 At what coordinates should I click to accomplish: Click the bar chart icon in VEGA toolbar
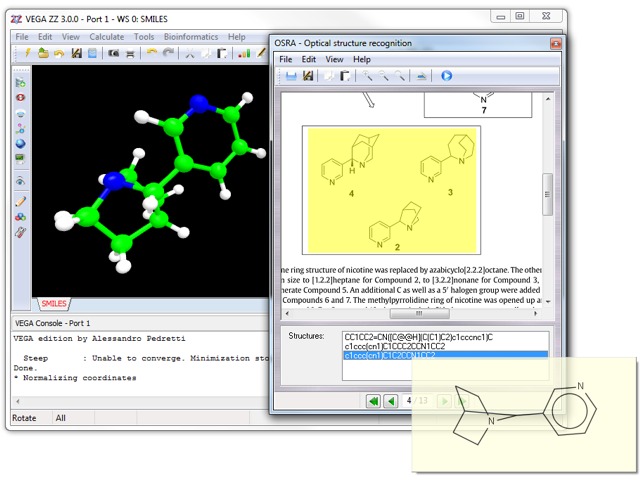click(244, 53)
